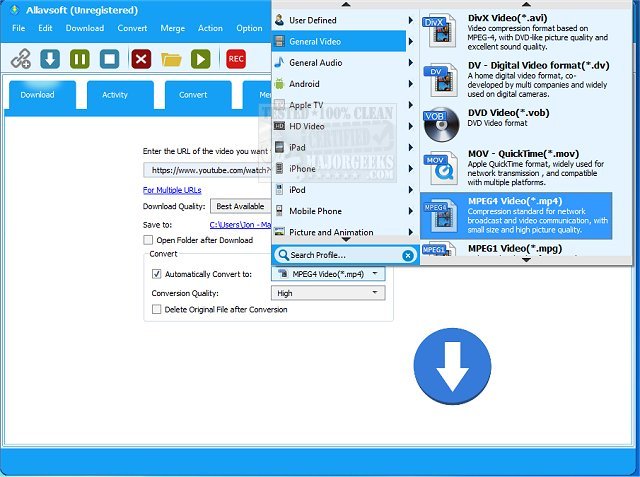Open the Download menu

85,28
